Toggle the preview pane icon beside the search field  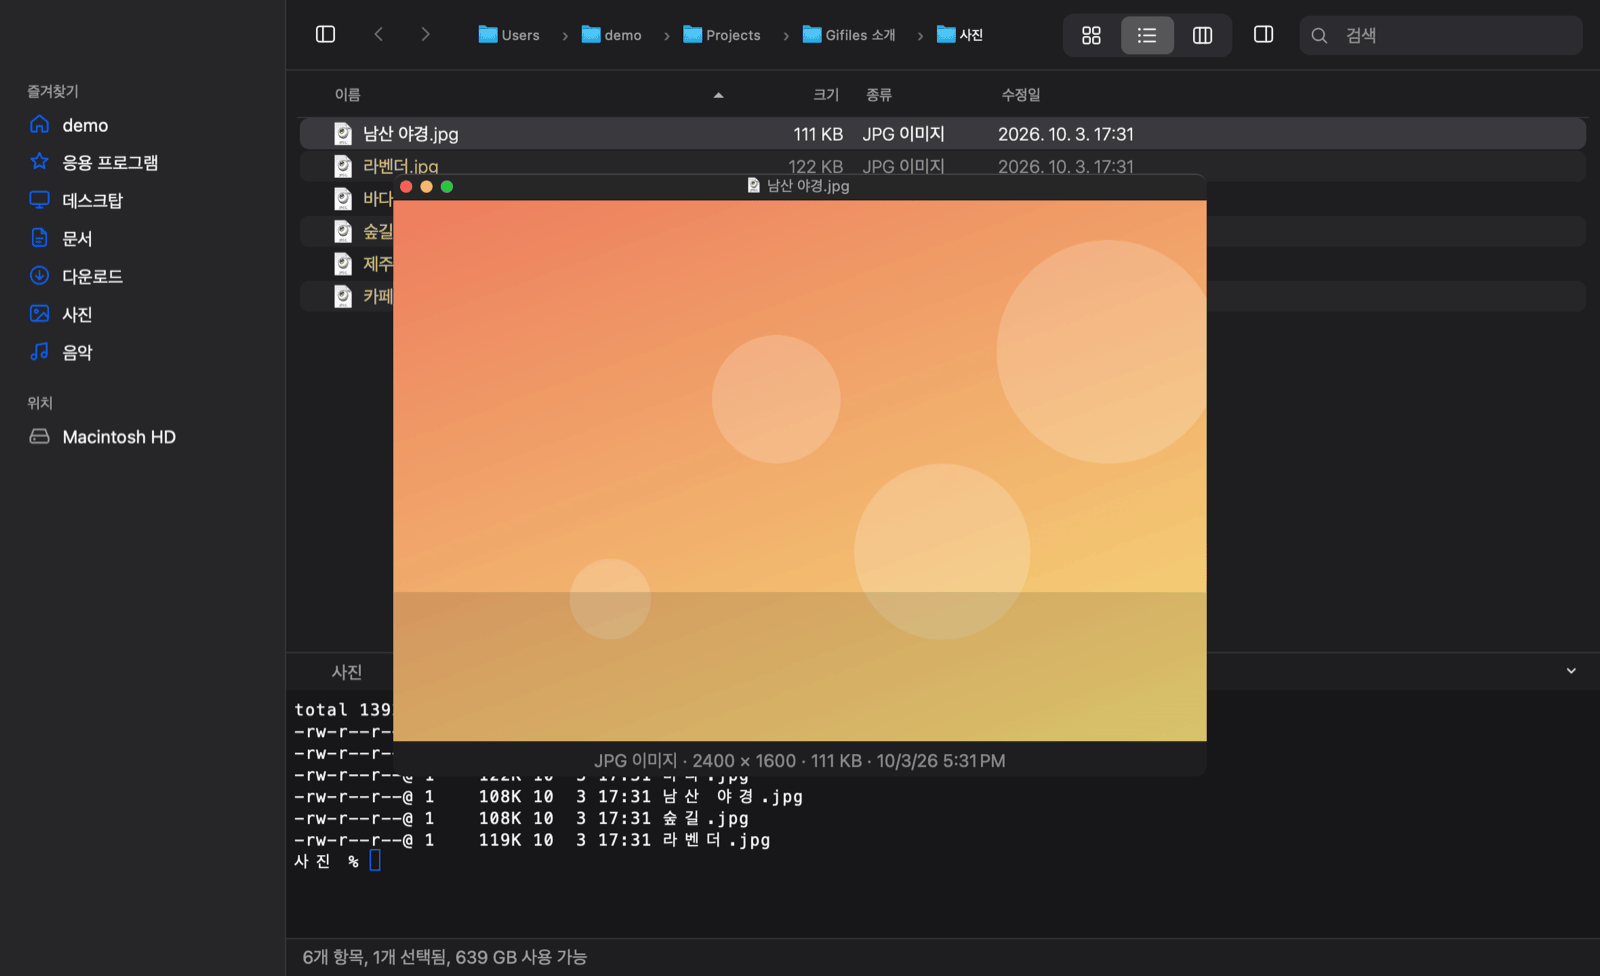pos(1263,35)
